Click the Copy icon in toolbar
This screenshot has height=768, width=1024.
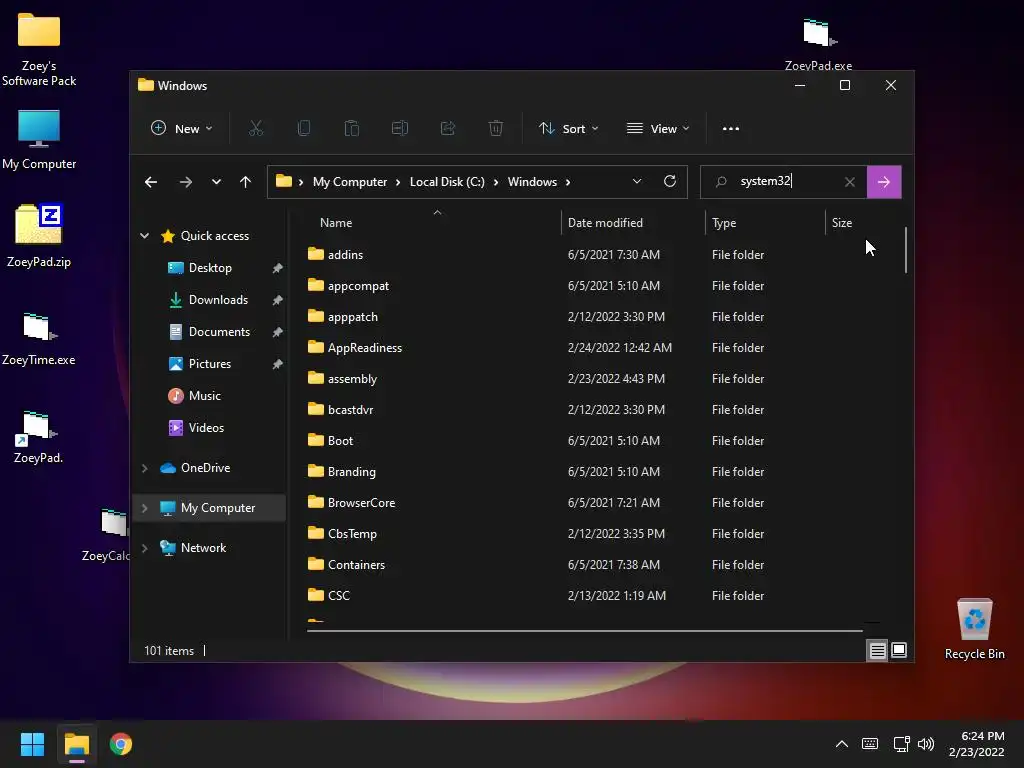(x=304, y=129)
